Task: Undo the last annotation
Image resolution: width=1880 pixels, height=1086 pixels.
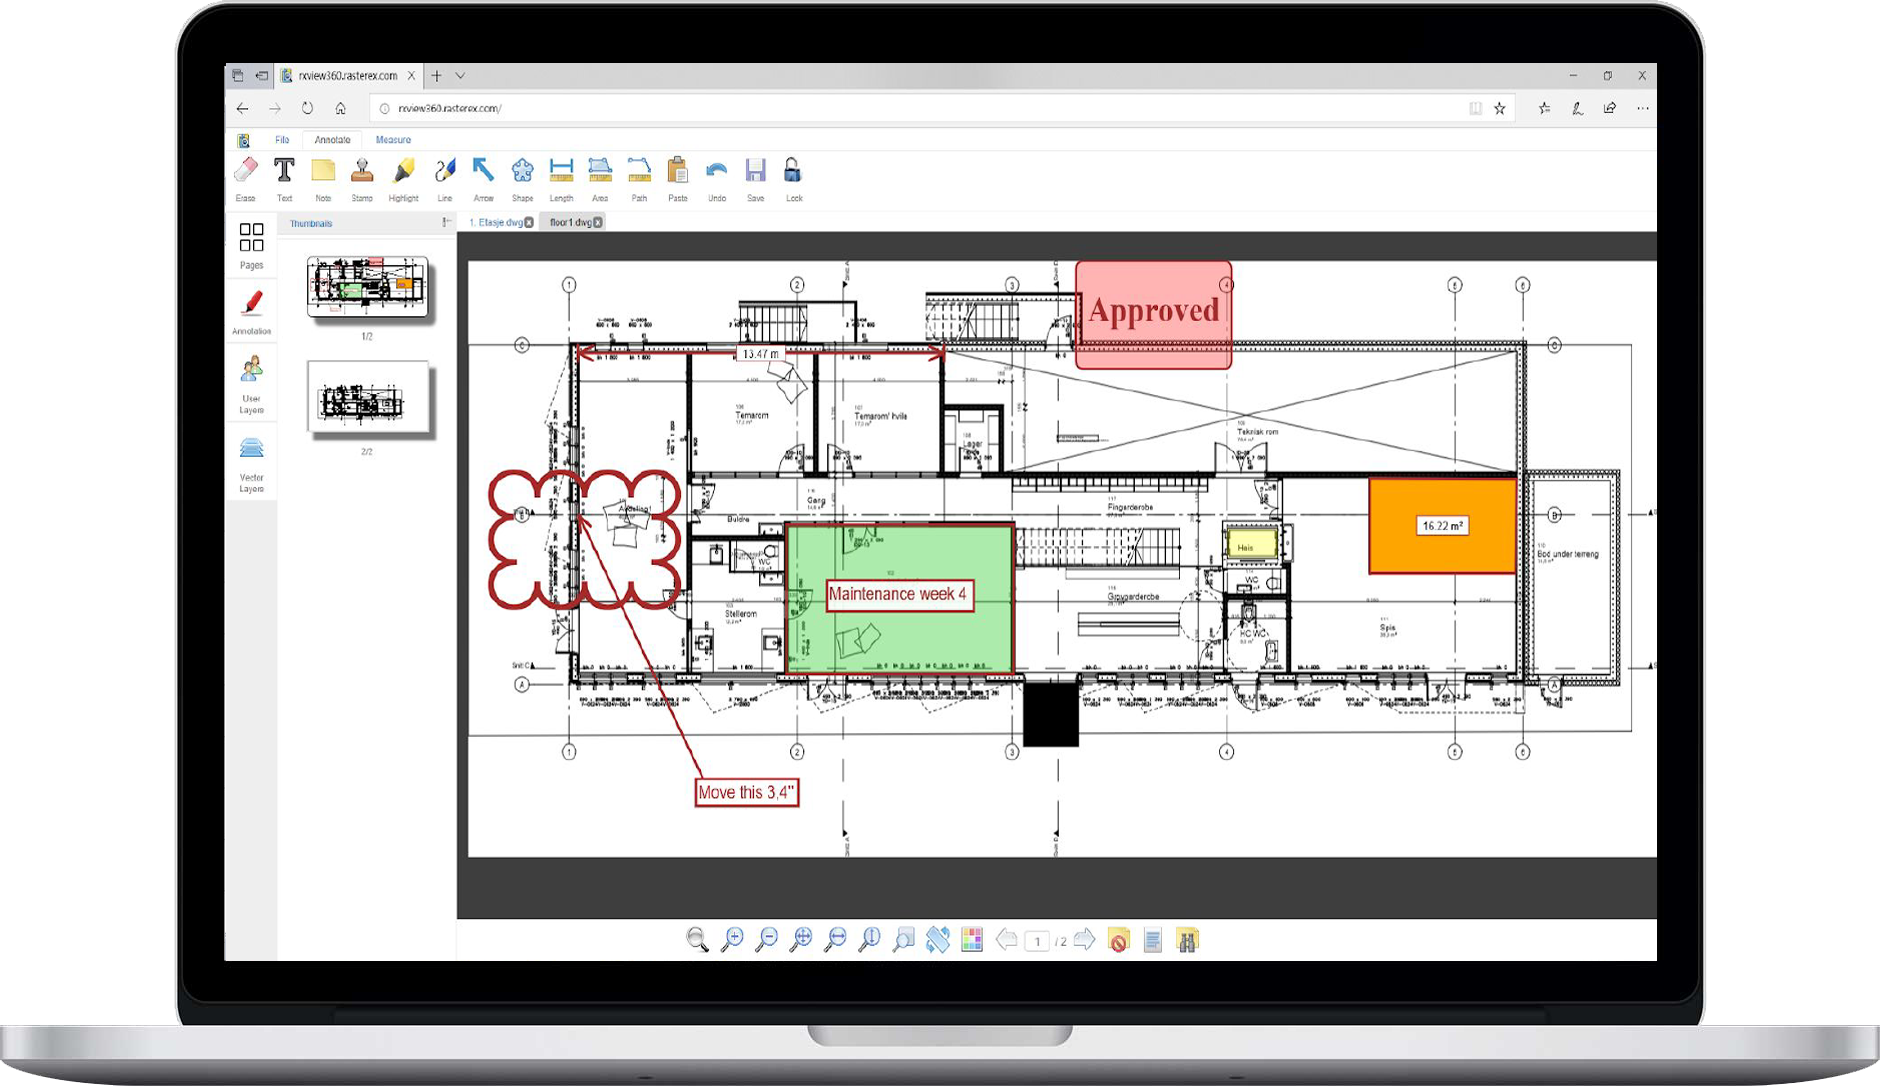Action: point(717,170)
